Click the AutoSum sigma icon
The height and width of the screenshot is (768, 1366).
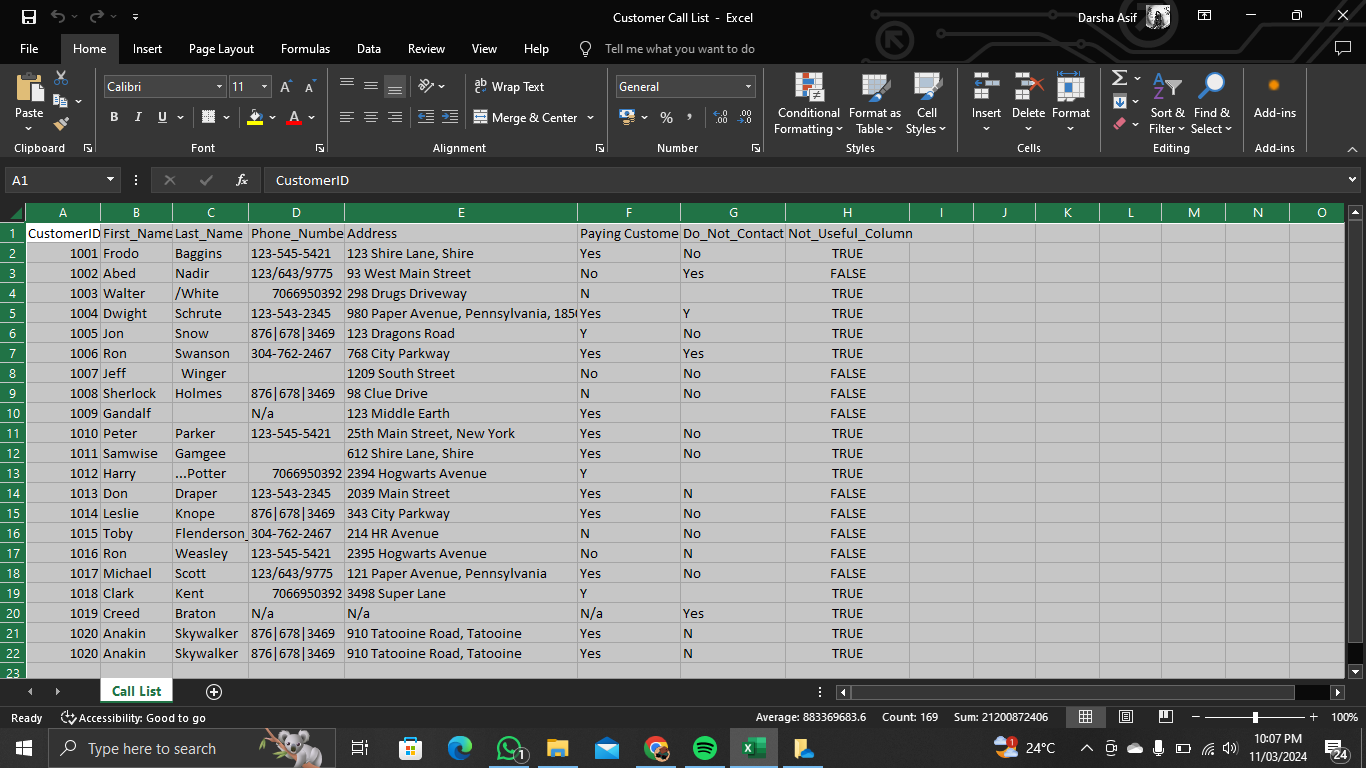click(1120, 78)
